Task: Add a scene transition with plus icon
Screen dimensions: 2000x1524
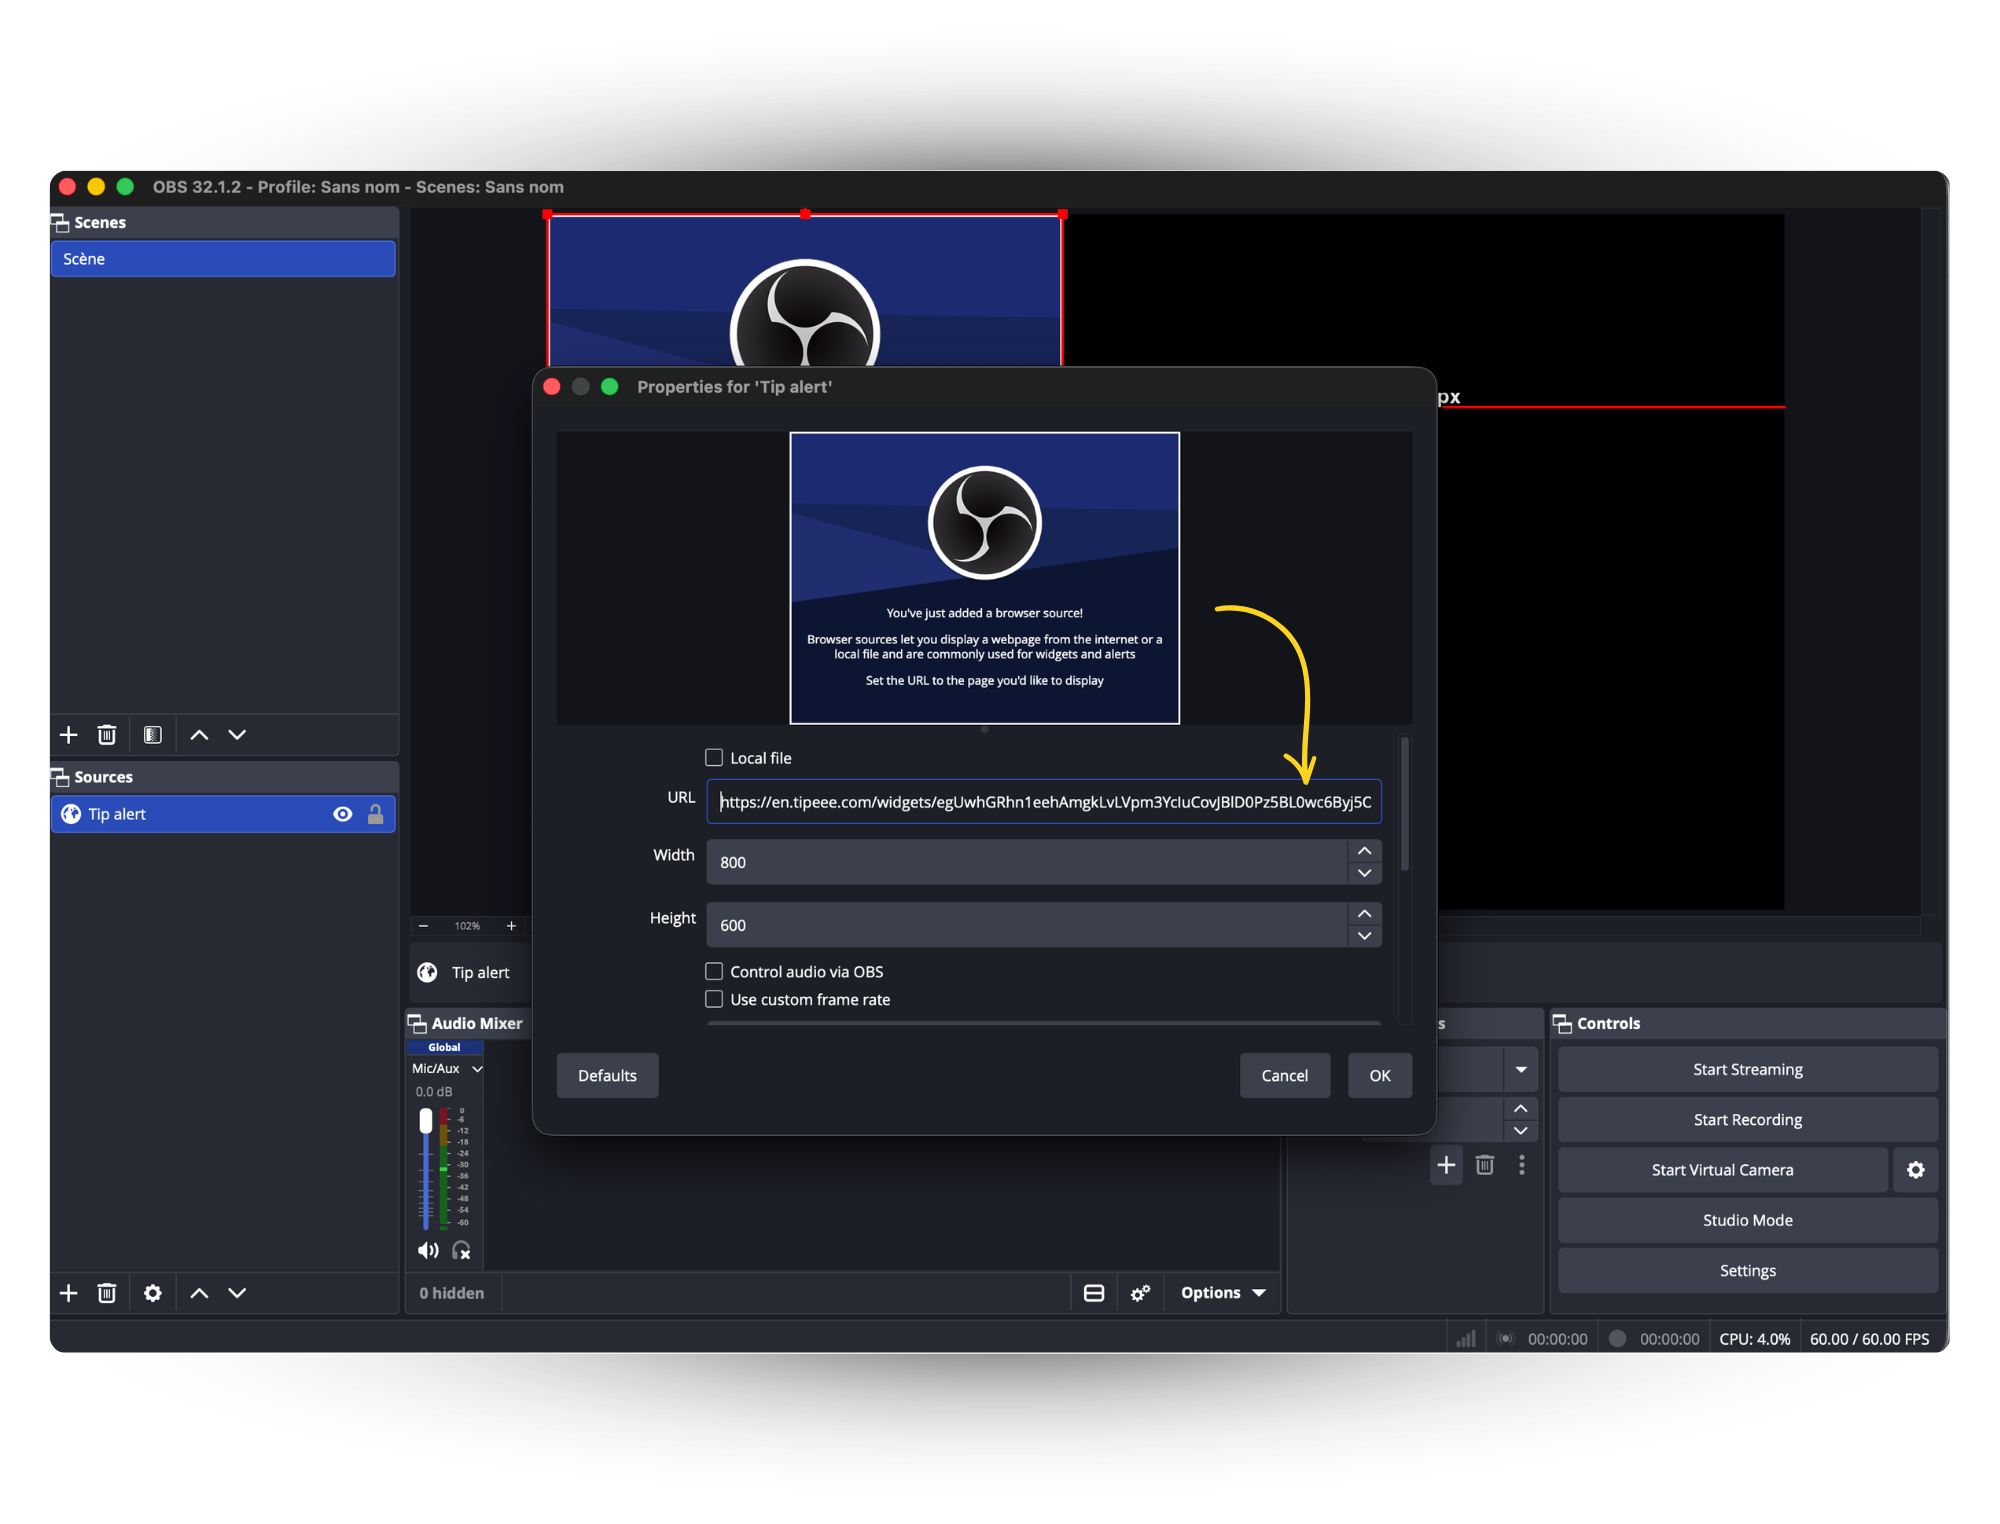Action: (1446, 1165)
